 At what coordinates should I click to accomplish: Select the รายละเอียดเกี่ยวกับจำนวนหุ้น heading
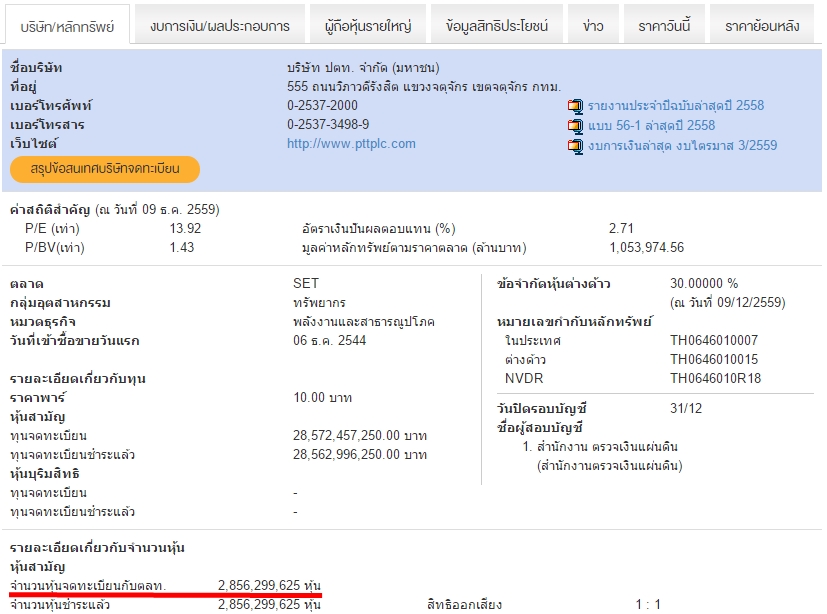pos(97,548)
